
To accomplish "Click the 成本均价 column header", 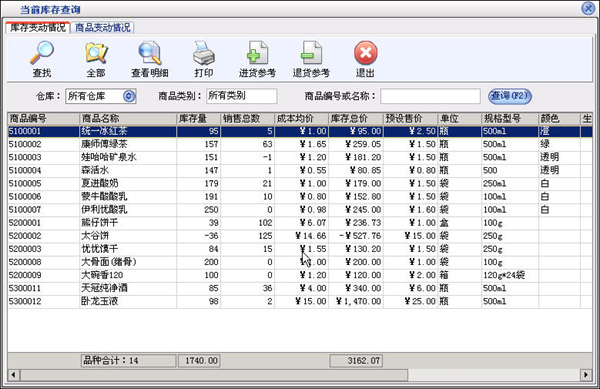I will (x=301, y=119).
